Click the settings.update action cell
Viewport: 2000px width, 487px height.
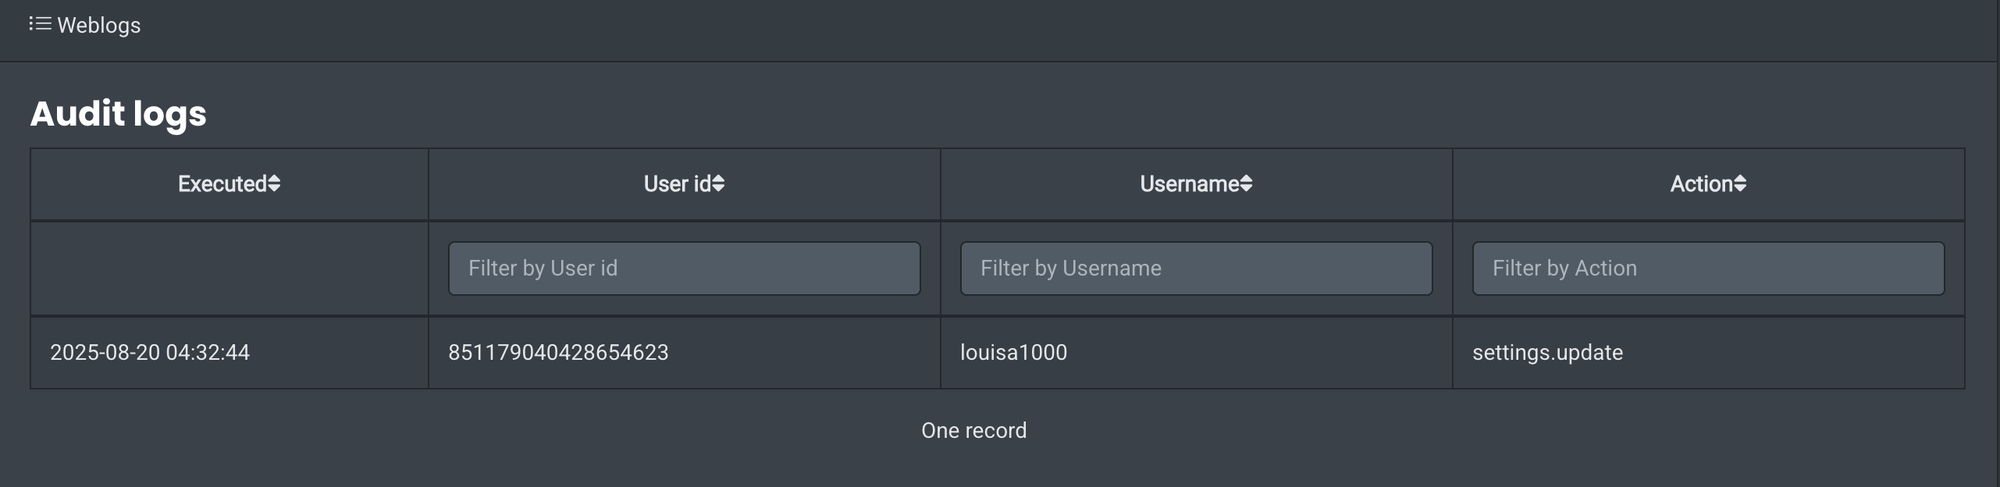point(1547,352)
